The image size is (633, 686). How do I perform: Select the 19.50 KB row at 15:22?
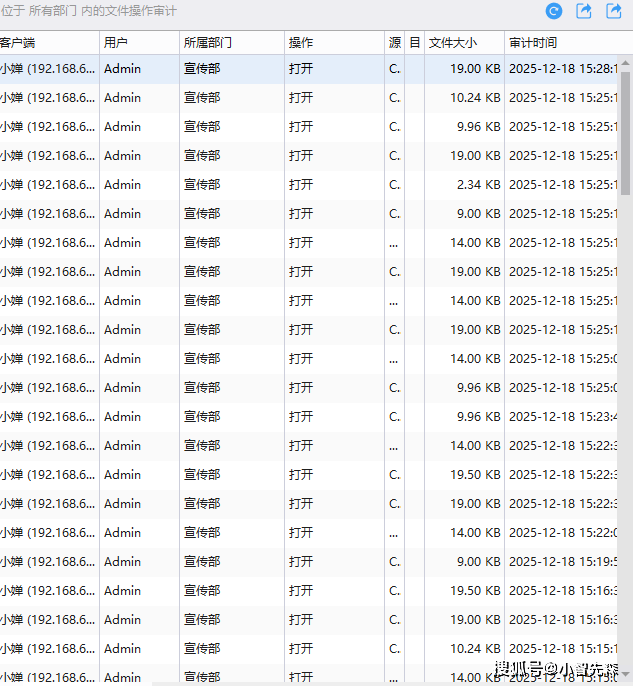300,475
